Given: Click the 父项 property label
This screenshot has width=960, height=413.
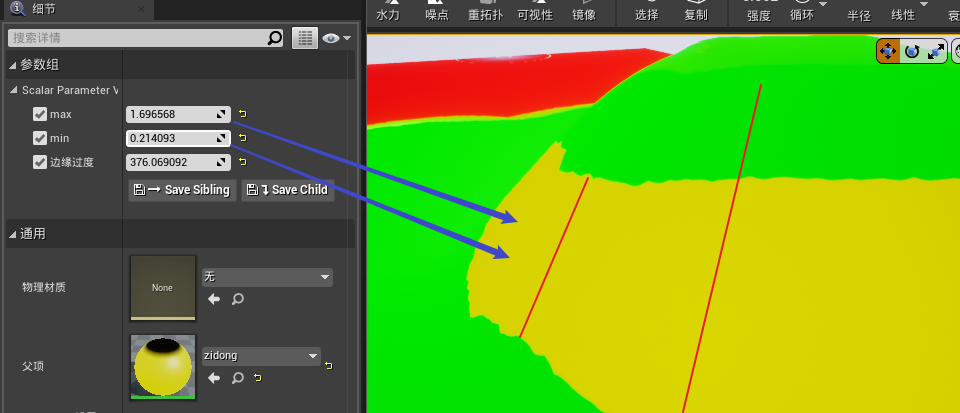Looking at the screenshot, I should pyautogui.click(x=32, y=366).
